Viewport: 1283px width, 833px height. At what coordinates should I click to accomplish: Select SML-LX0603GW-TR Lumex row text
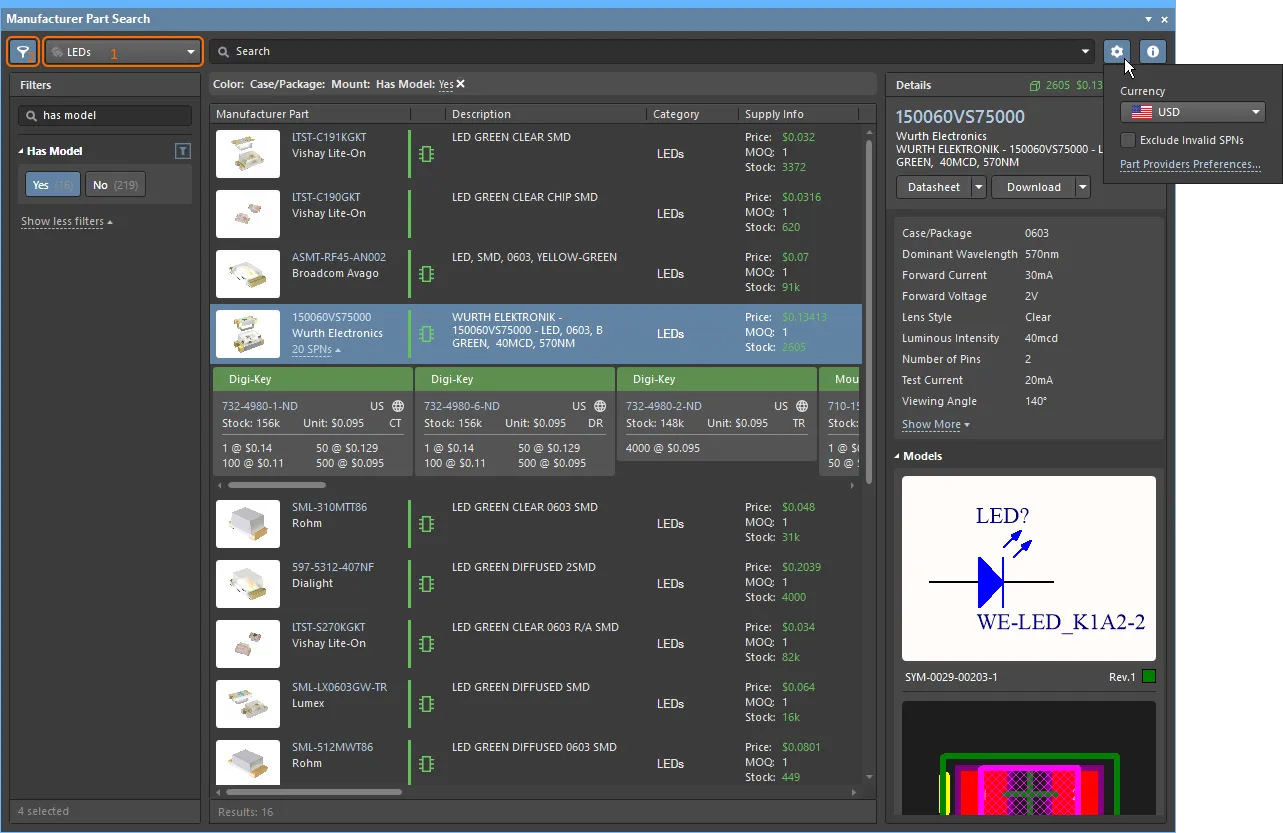click(x=340, y=695)
